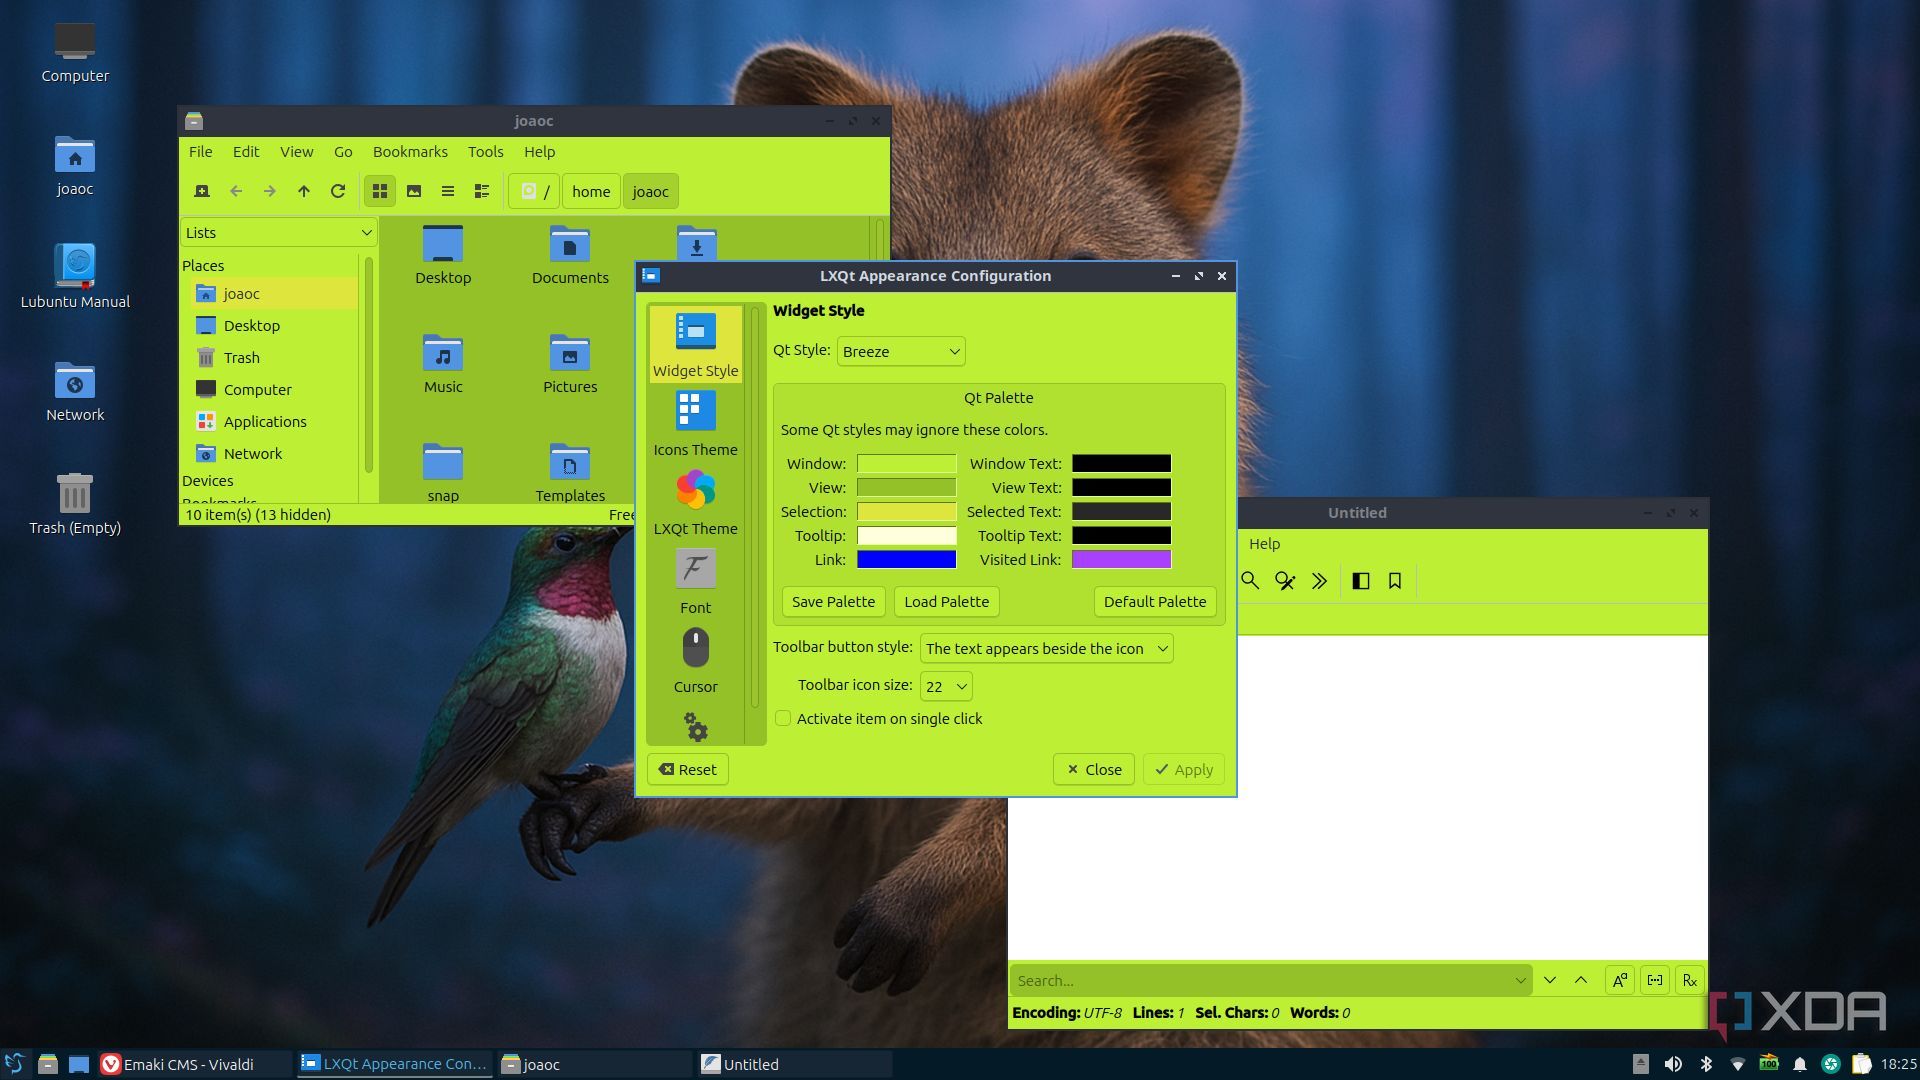Open the Font settings section
The width and height of the screenshot is (1920, 1080).
click(695, 582)
